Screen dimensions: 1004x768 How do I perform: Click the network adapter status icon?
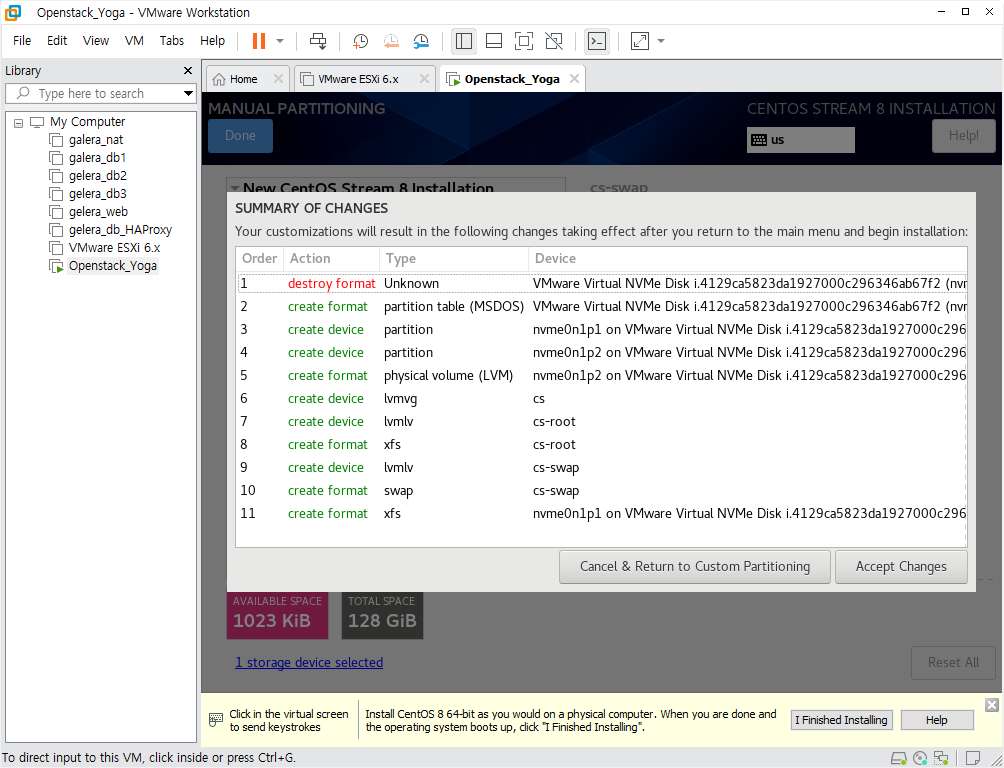[x=941, y=758]
